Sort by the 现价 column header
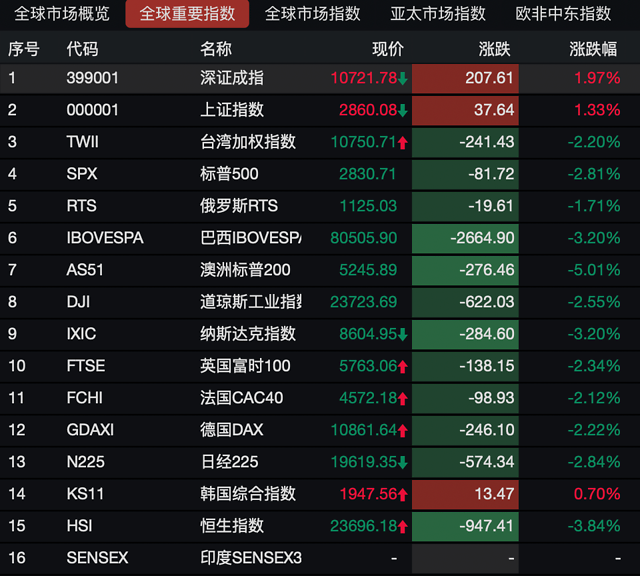This screenshot has height=576, width=640. pyautogui.click(x=388, y=49)
